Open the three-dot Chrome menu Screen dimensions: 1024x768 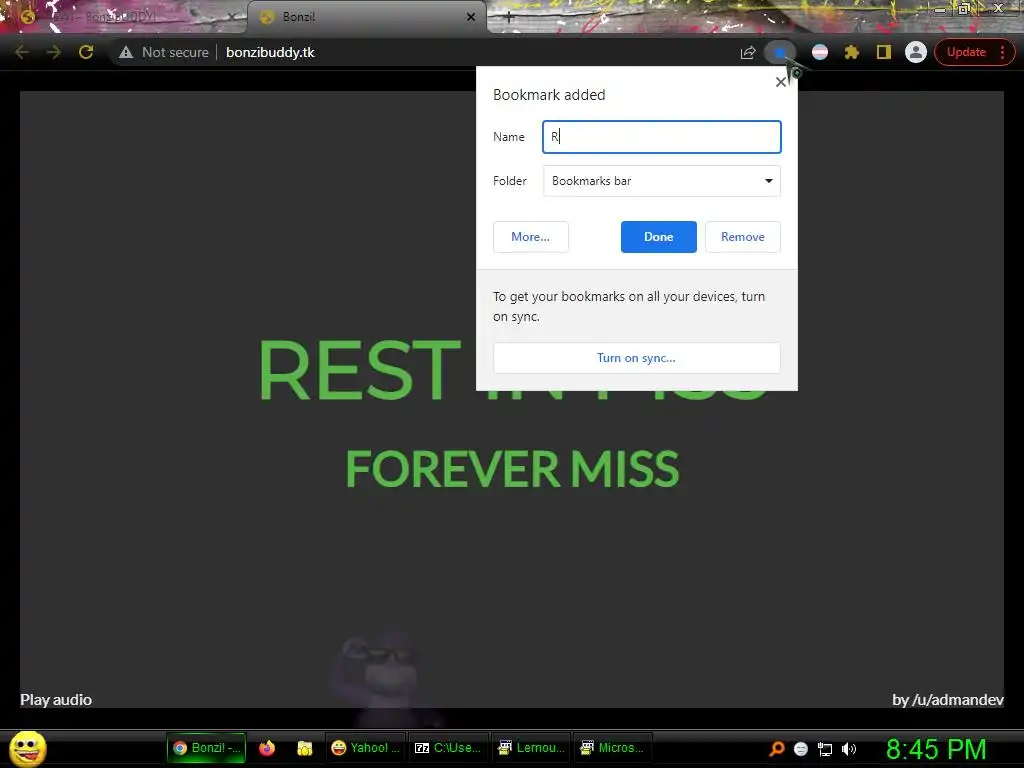coord(1002,52)
